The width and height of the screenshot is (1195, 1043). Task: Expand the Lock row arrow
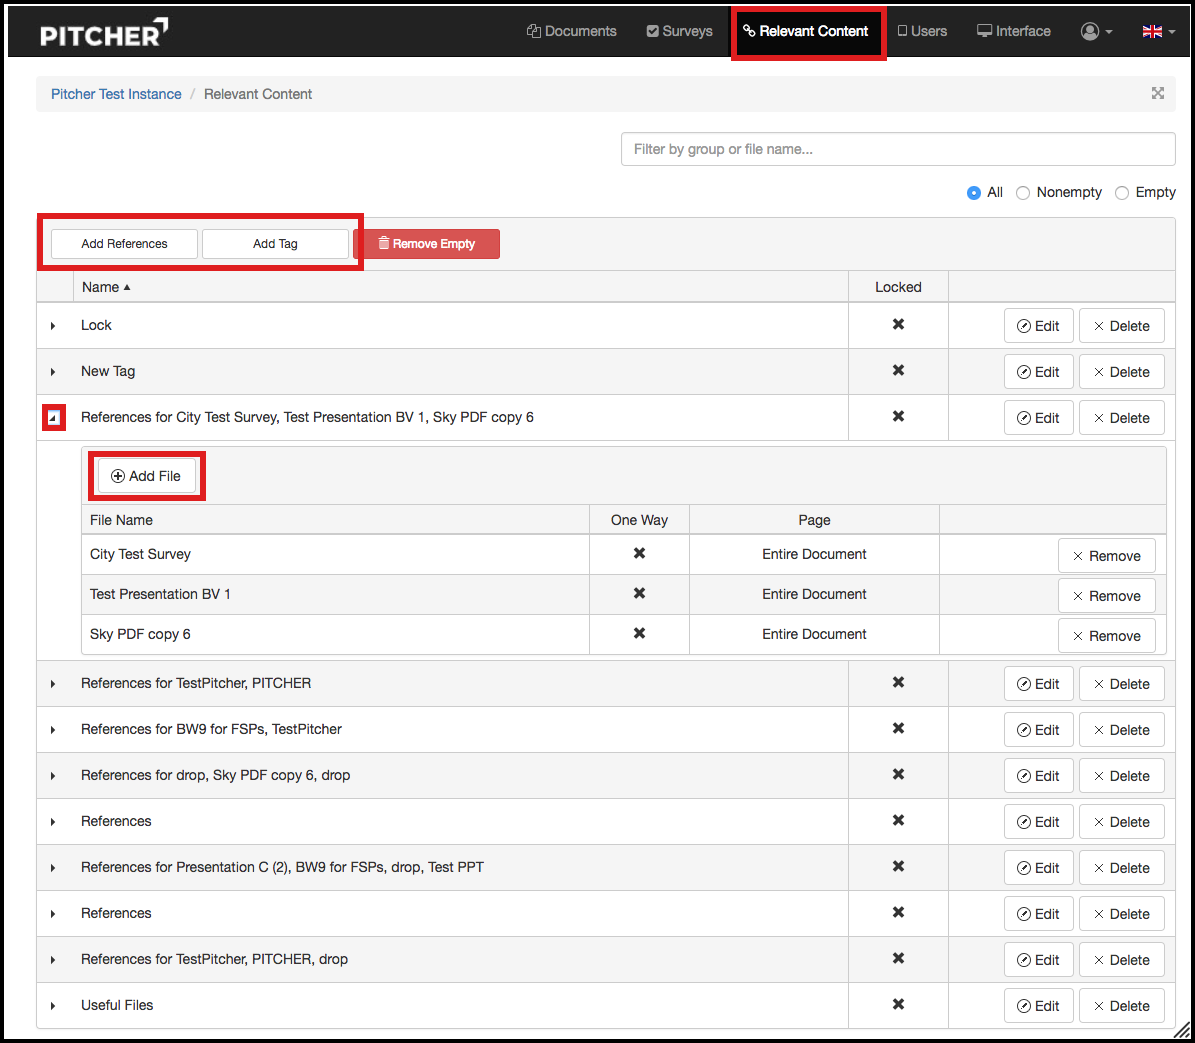pyautogui.click(x=53, y=326)
